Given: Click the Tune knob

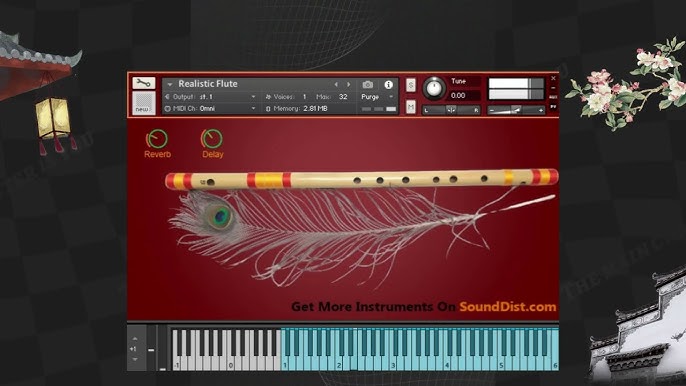Looking at the screenshot, I should (x=434, y=88).
